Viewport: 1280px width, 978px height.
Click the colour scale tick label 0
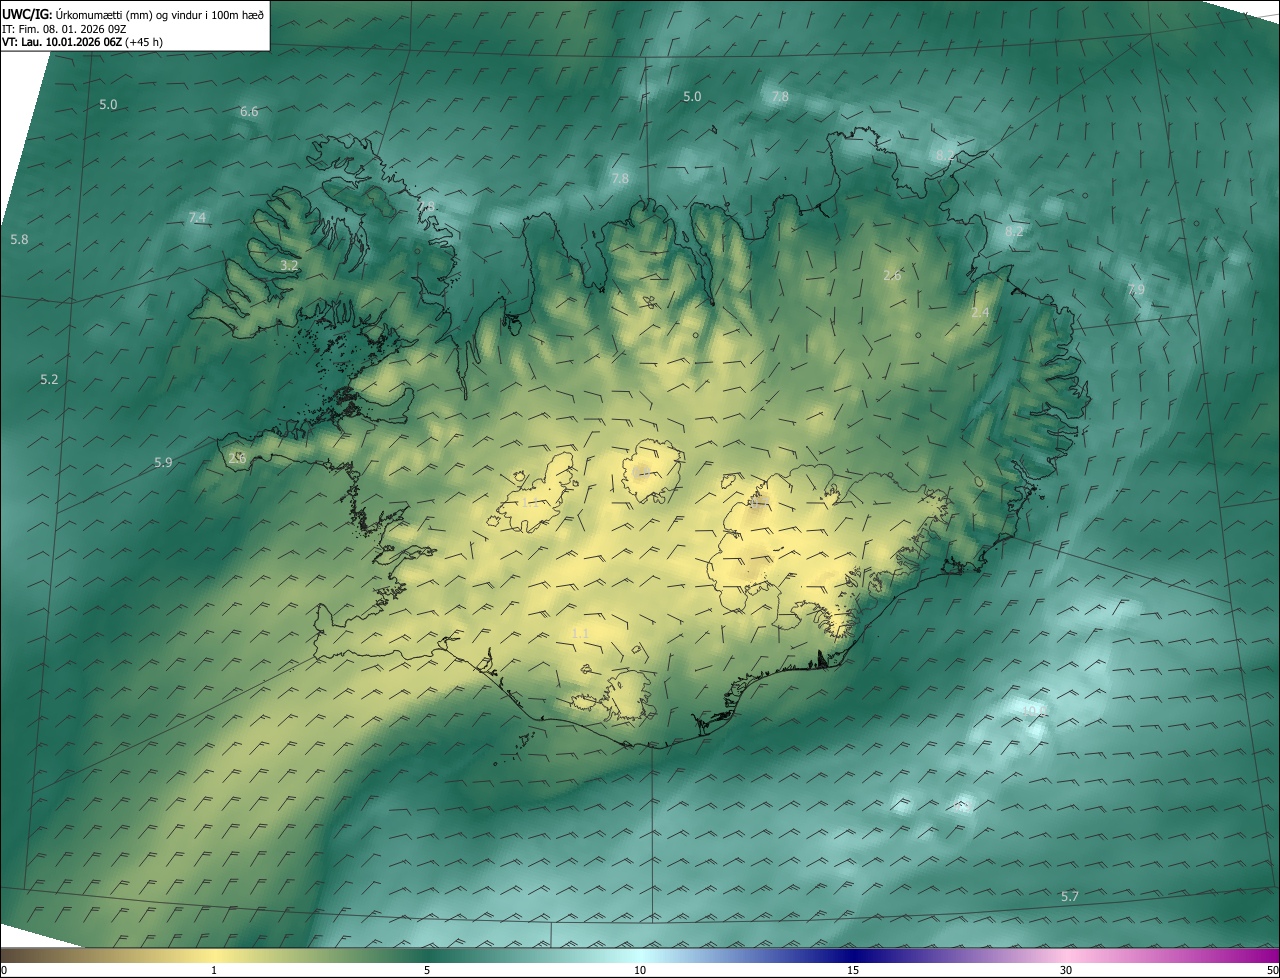pos(4,970)
